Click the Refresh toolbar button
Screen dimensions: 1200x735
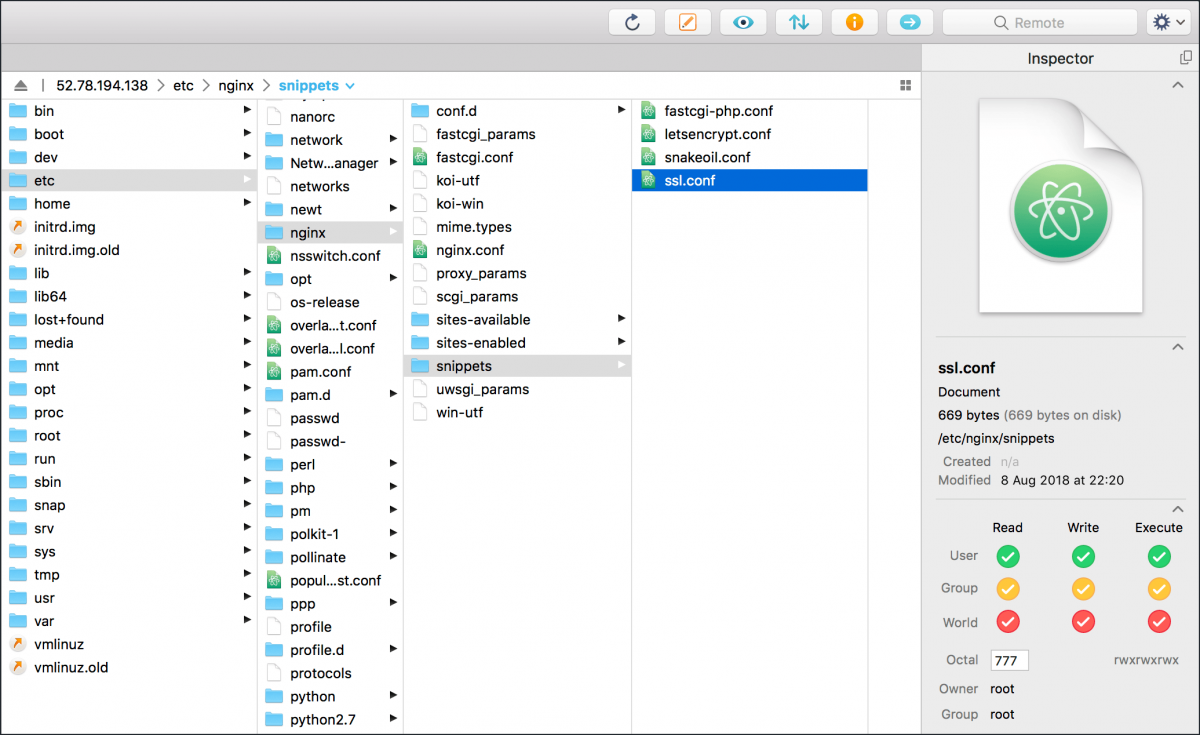(x=632, y=22)
